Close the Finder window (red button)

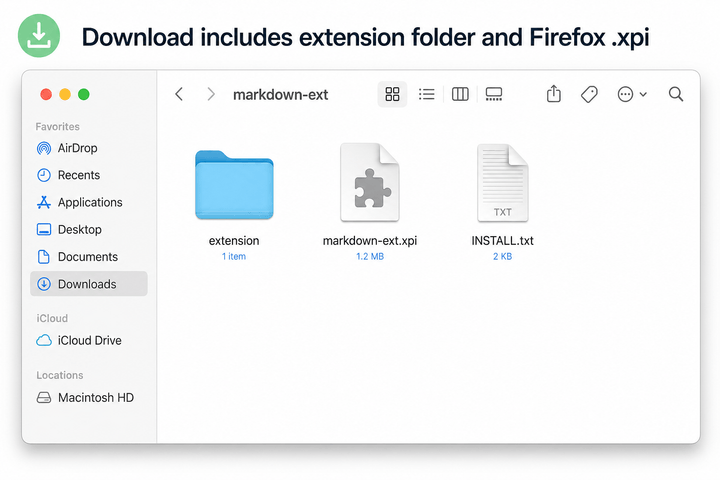(x=46, y=94)
